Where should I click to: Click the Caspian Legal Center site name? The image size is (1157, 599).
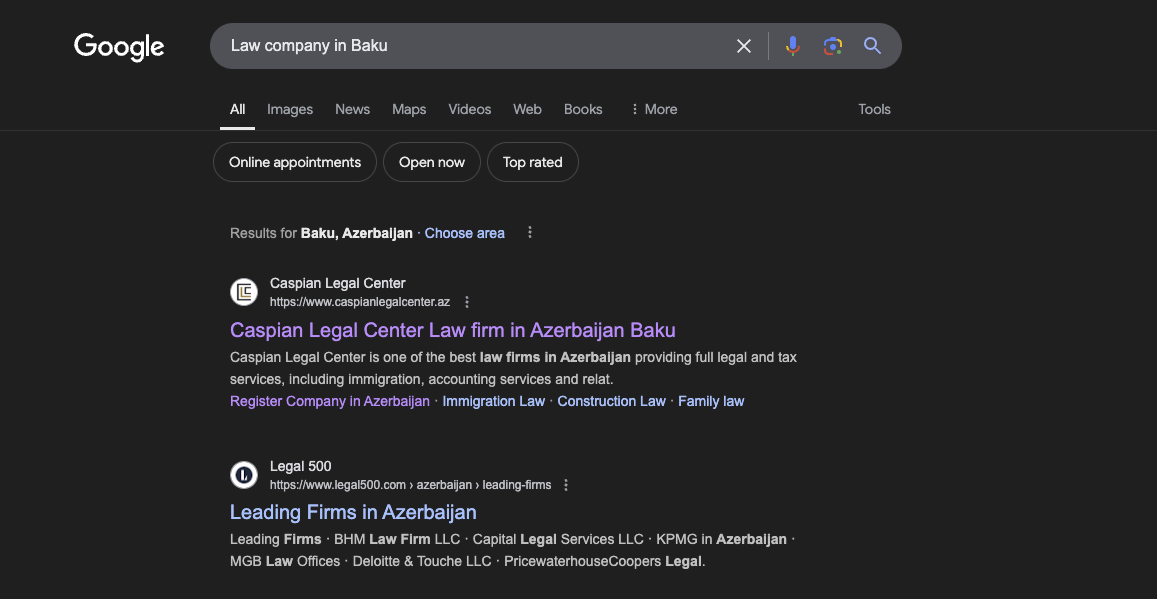tap(338, 283)
